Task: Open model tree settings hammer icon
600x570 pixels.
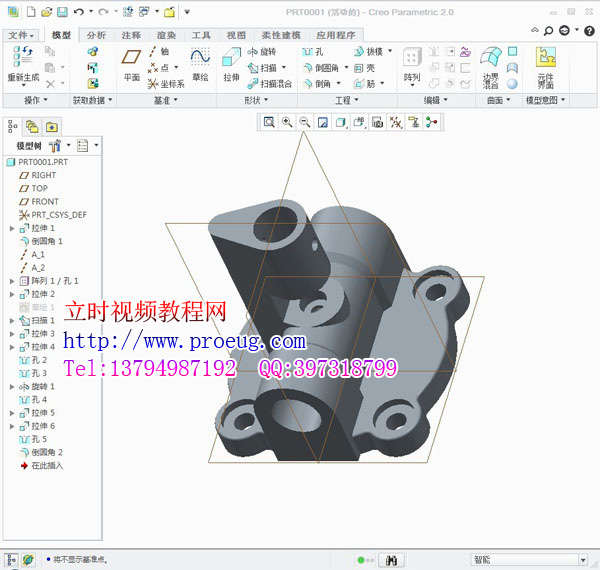Action: [55, 146]
